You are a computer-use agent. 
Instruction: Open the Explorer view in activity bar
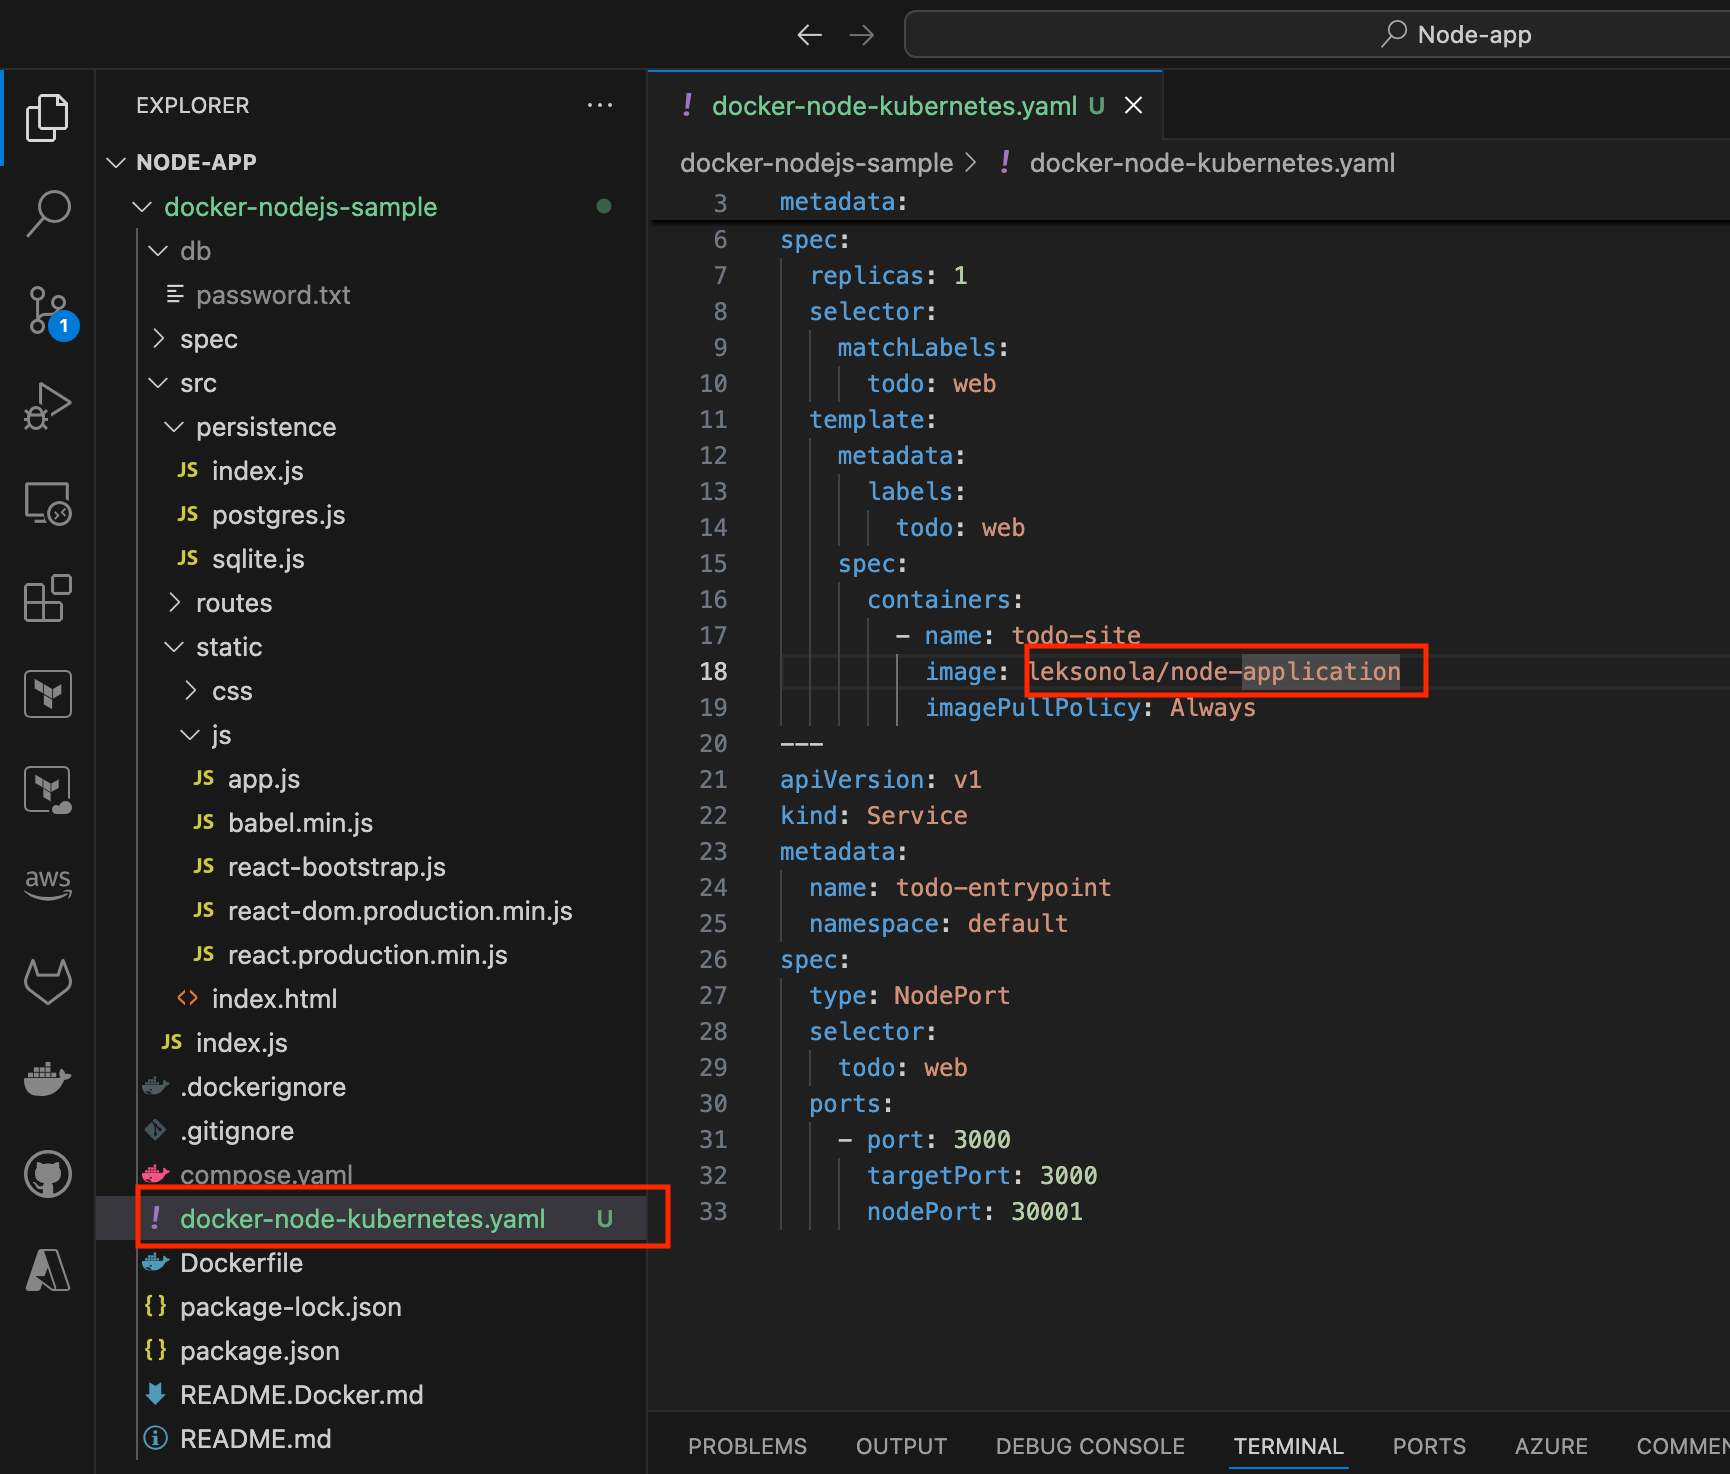pyautogui.click(x=47, y=117)
